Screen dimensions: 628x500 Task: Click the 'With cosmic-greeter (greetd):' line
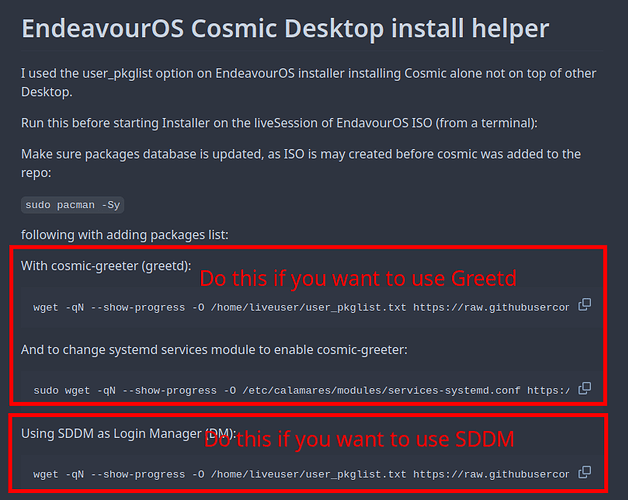click(x=106, y=266)
